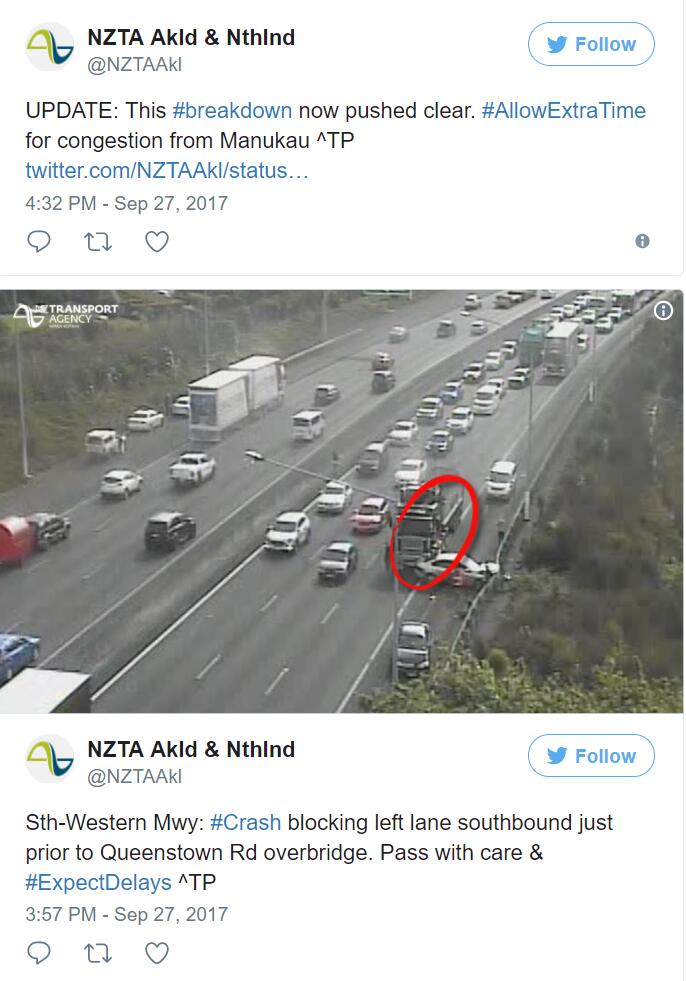Retweet the Sth-Western Mwy crash tweet
This screenshot has width=686, height=981.
pyautogui.click(x=98, y=953)
